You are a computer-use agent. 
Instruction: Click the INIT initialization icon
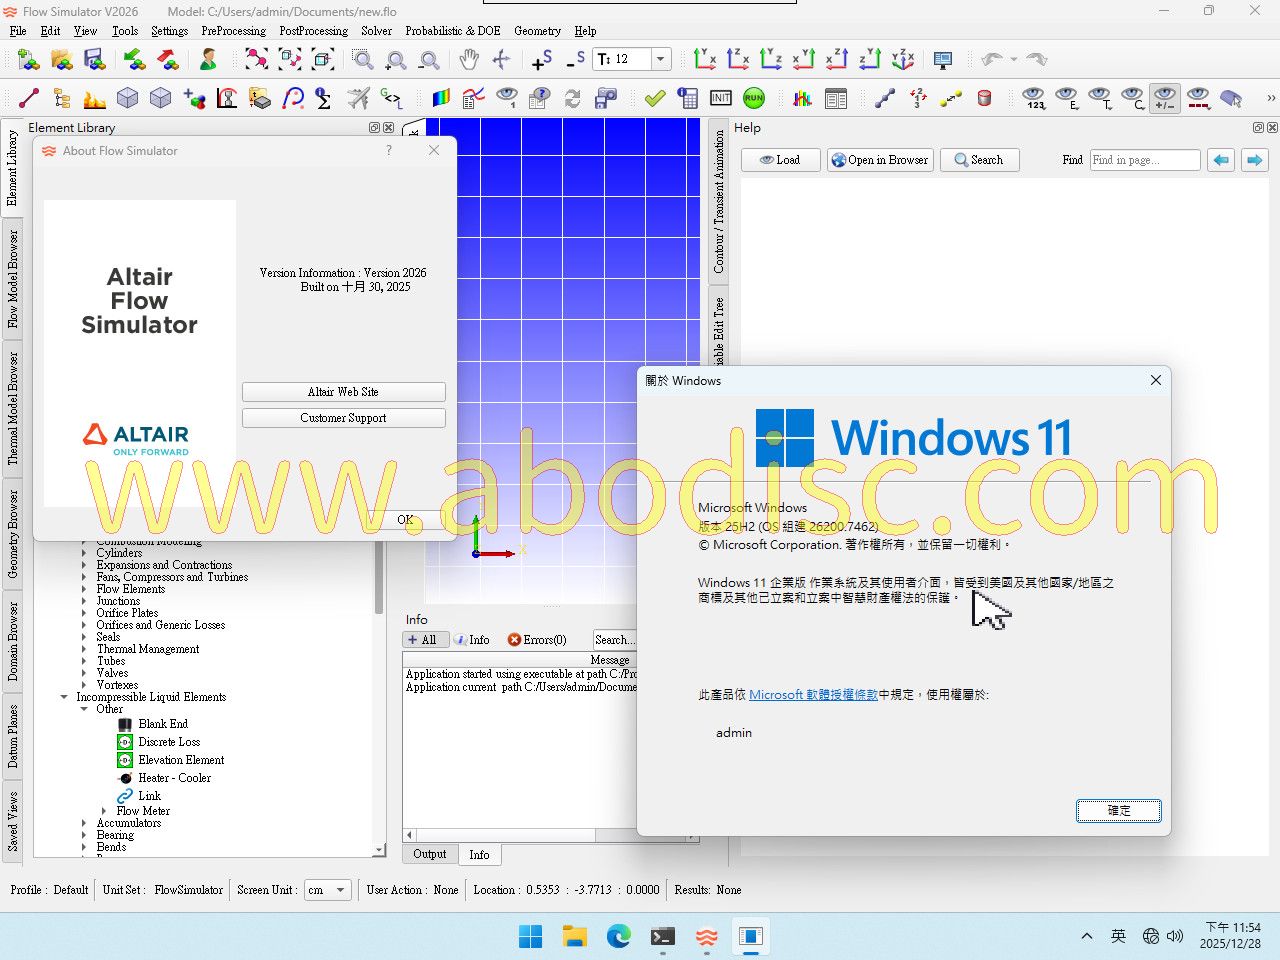coord(721,98)
